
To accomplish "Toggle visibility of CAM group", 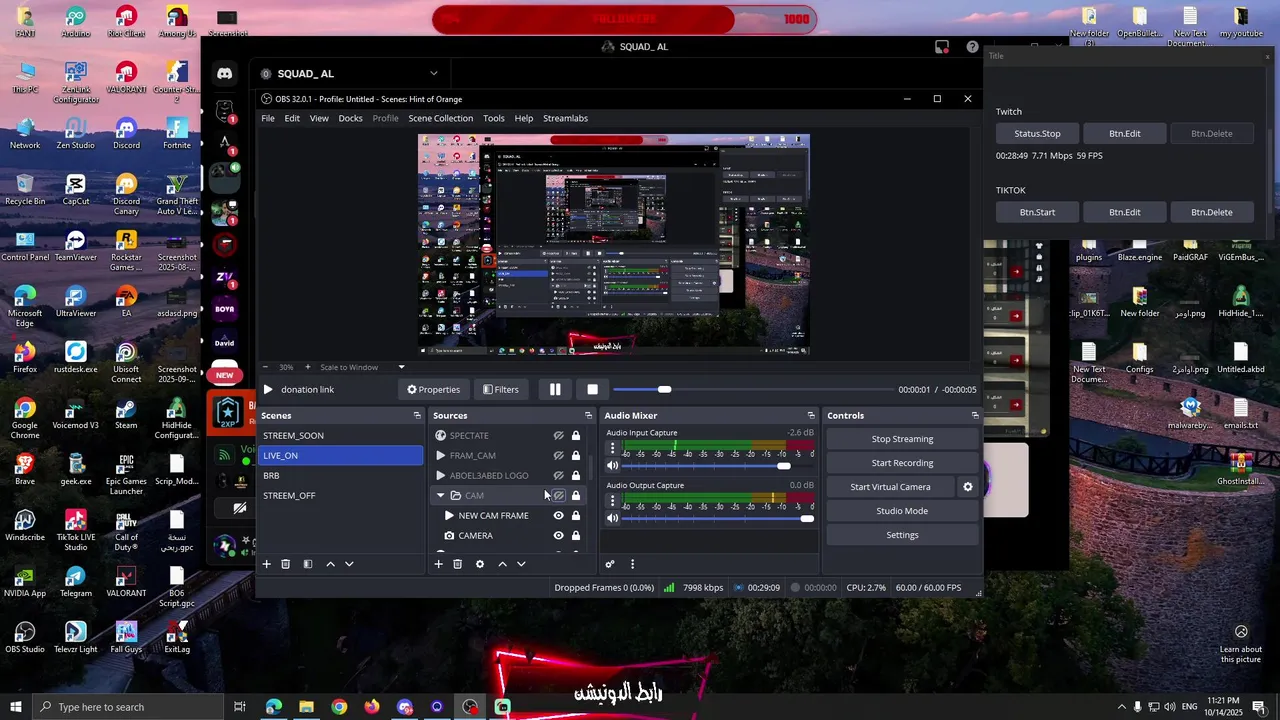I will 559,496.
